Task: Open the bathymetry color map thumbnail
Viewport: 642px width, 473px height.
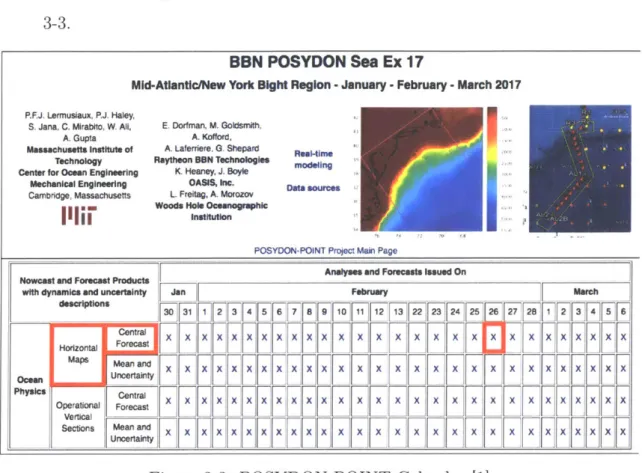Action: pos(422,169)
